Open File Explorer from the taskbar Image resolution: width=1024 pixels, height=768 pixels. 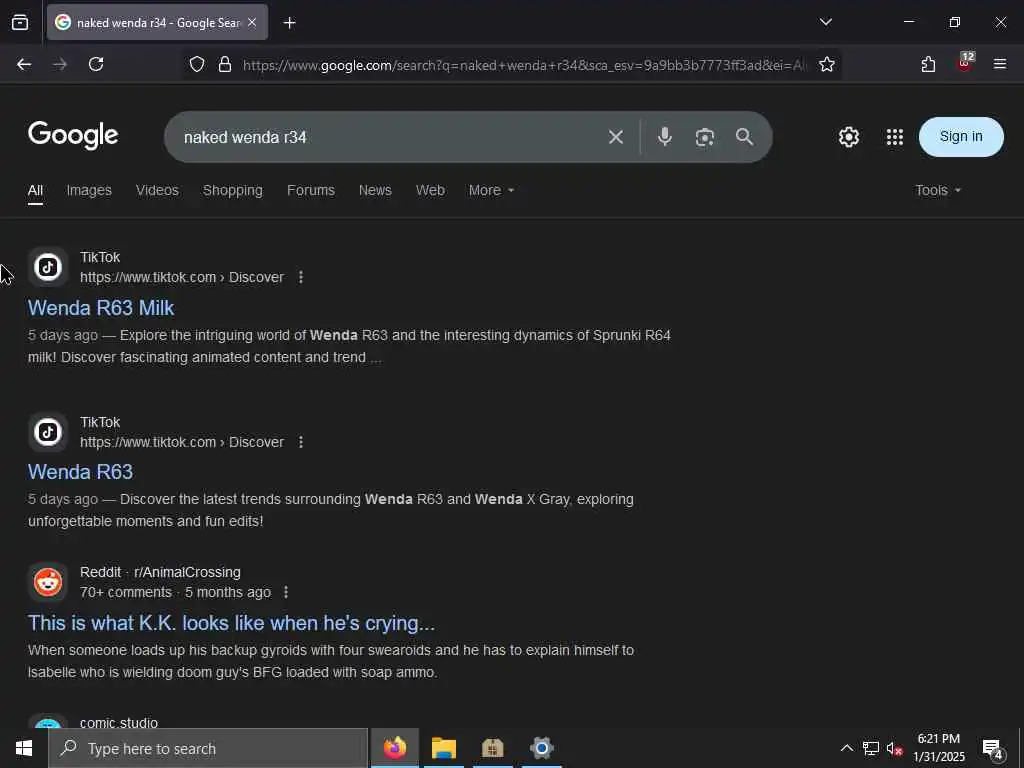click(443, 748)
